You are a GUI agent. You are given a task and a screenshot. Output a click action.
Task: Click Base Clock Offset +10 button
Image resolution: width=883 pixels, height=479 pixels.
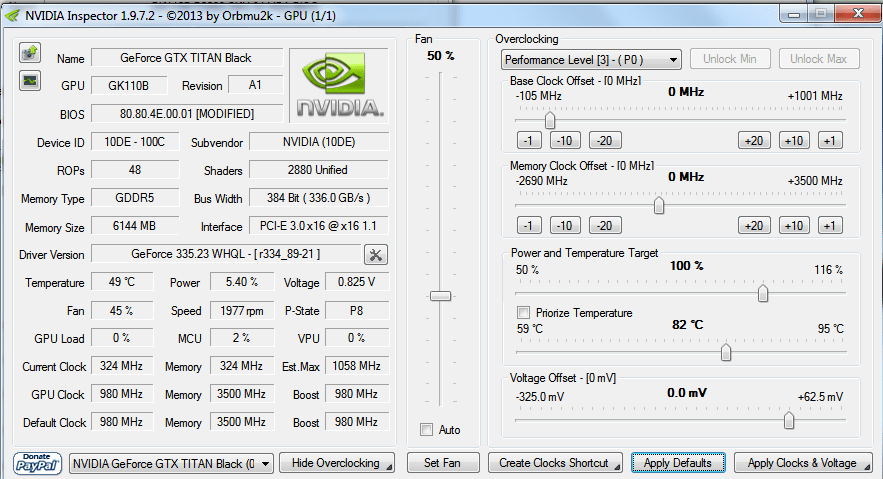(795, 141)
